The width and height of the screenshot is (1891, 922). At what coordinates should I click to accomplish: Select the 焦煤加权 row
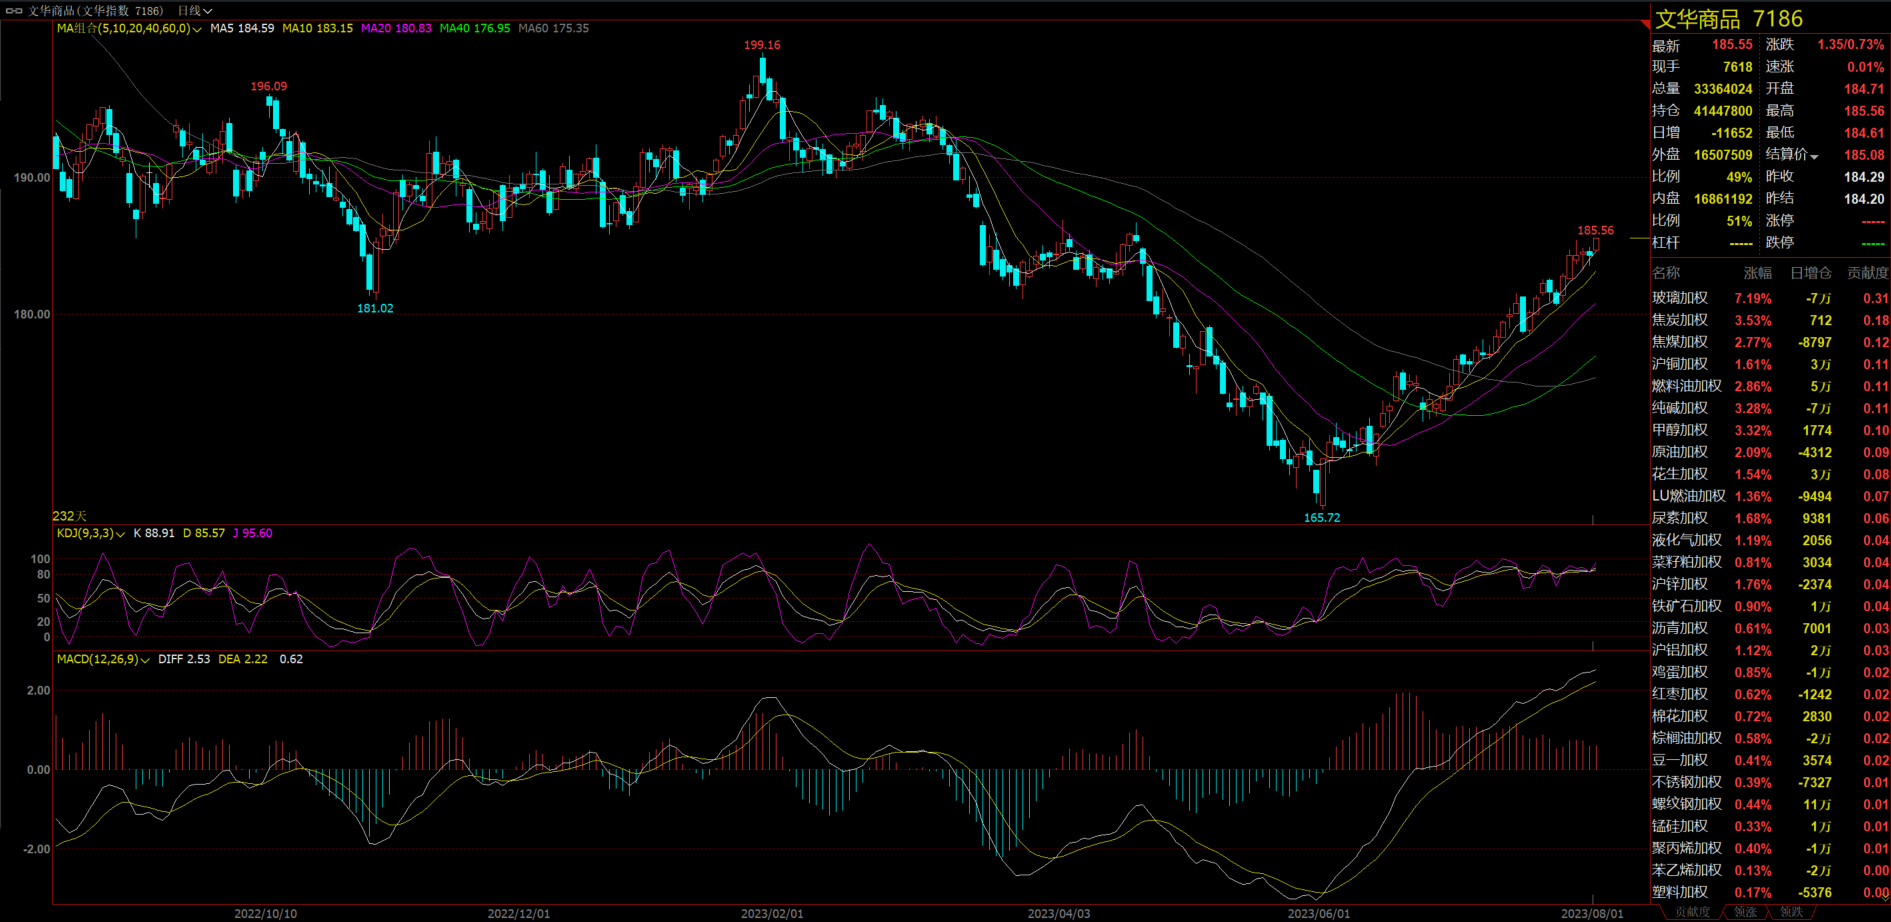coord(1770,343)
